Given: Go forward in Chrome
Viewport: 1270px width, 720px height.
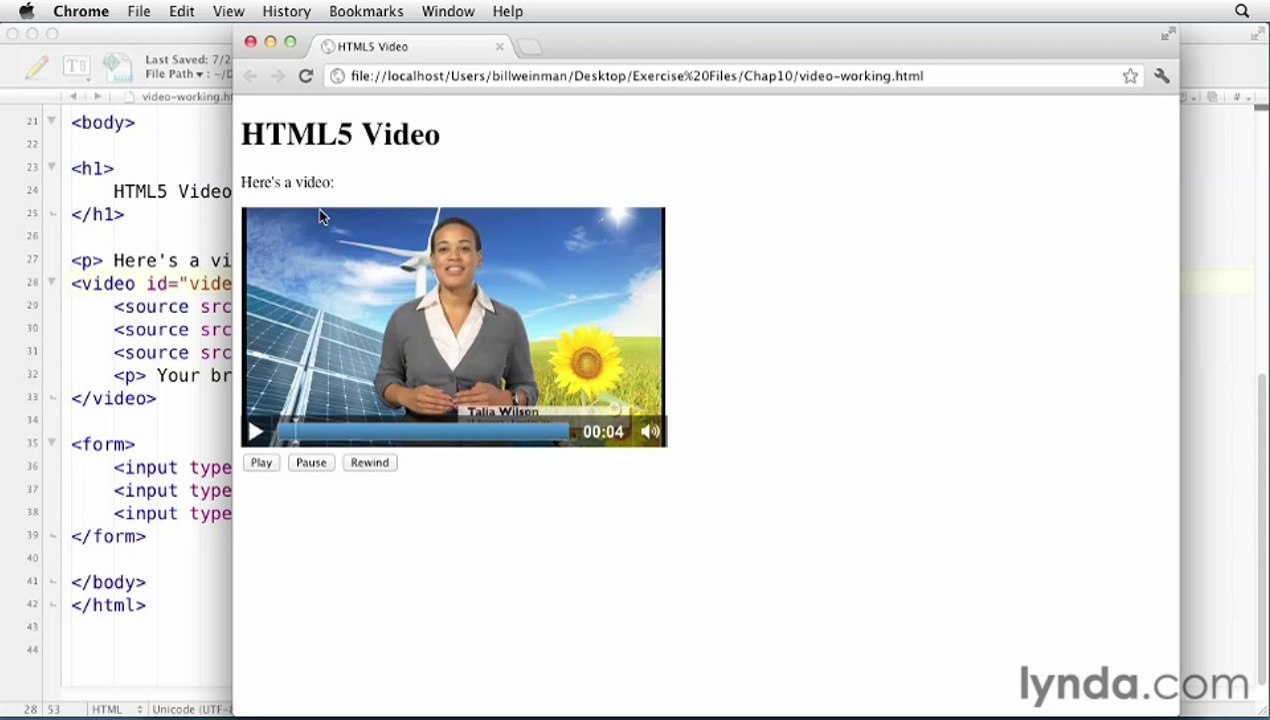Looking at the screenshot, I should pos(277,76).
